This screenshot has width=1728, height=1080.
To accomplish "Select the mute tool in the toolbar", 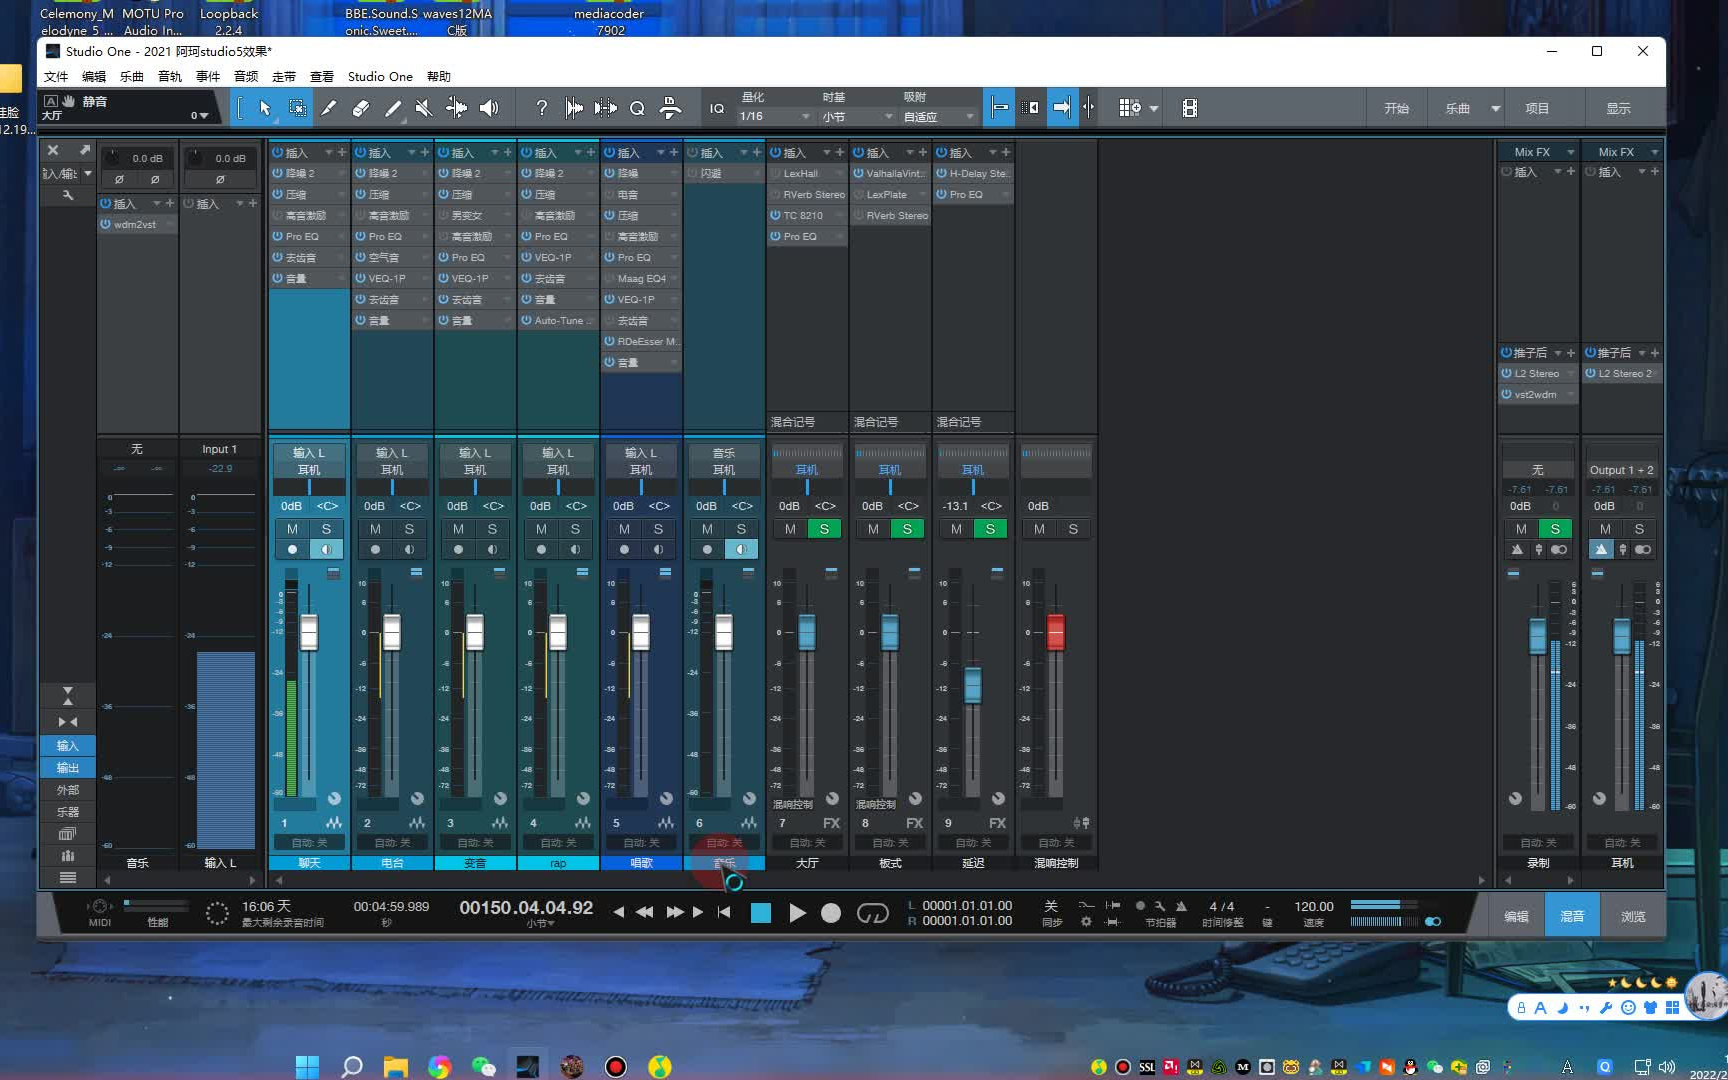I will pyautogui.click(x=424, y=108).
